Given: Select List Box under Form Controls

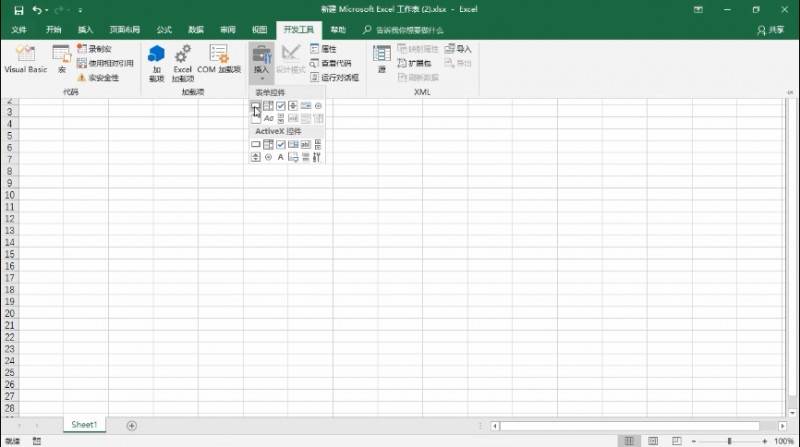Looking at the screenshot, I should [306, 106].
